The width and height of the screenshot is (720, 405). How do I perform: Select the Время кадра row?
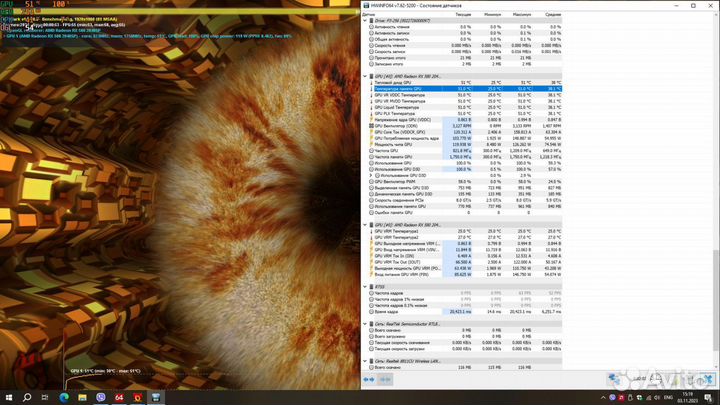pos(465,312)
